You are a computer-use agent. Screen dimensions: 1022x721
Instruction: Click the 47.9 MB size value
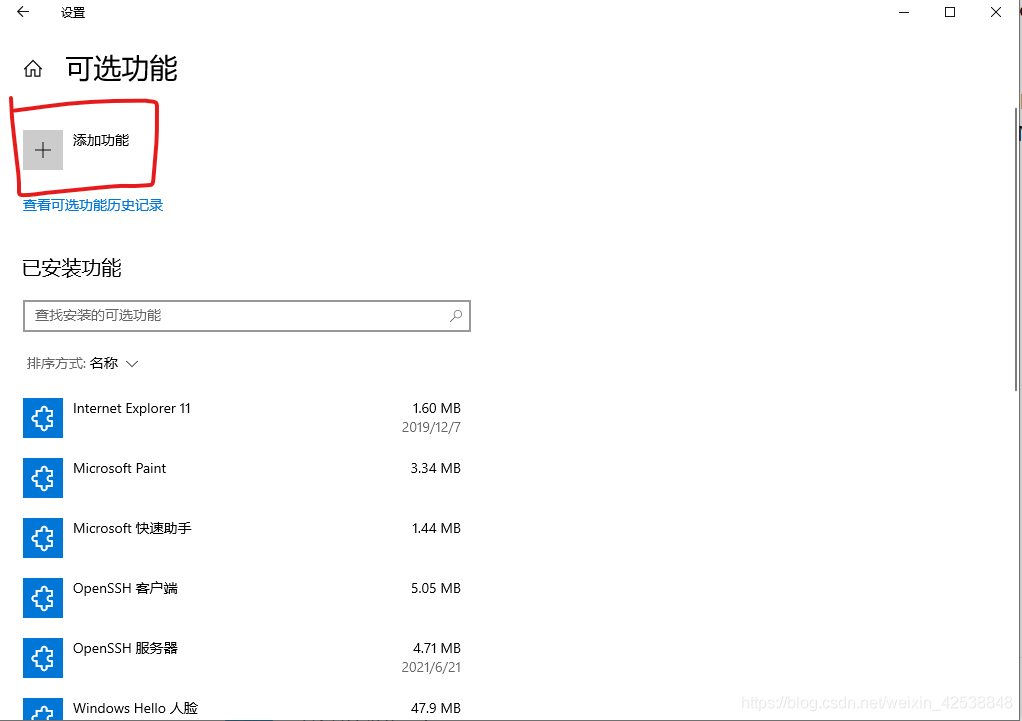436,708
